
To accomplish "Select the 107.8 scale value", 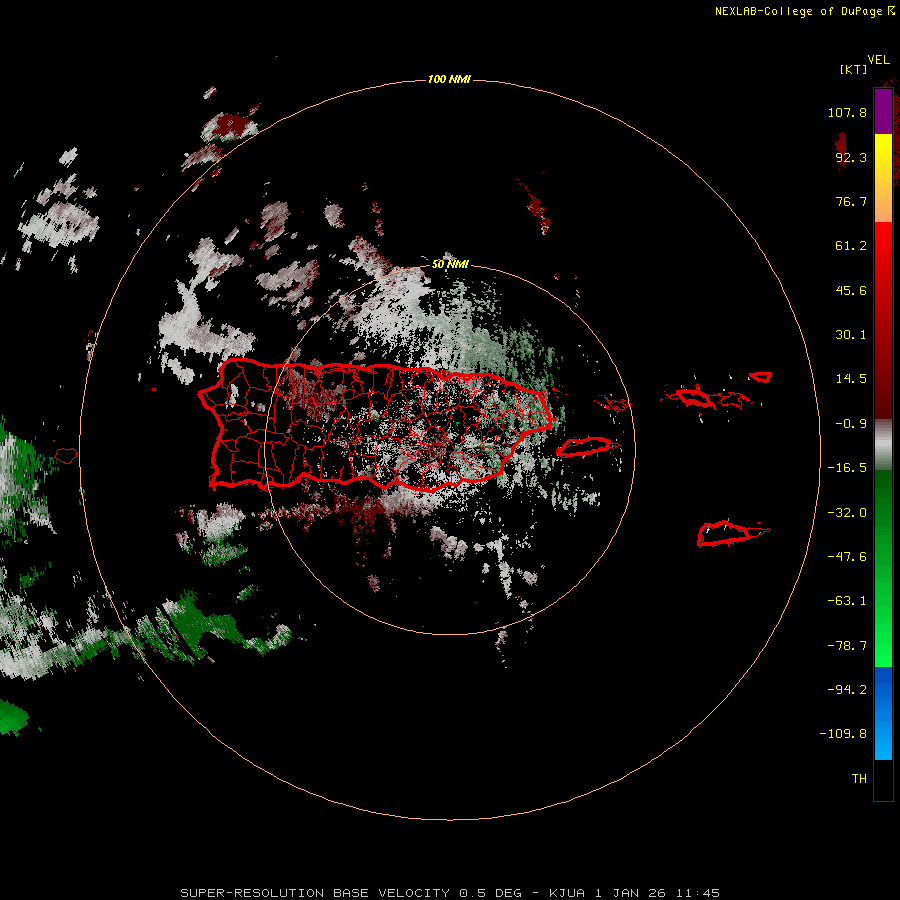I will [847, 112].
